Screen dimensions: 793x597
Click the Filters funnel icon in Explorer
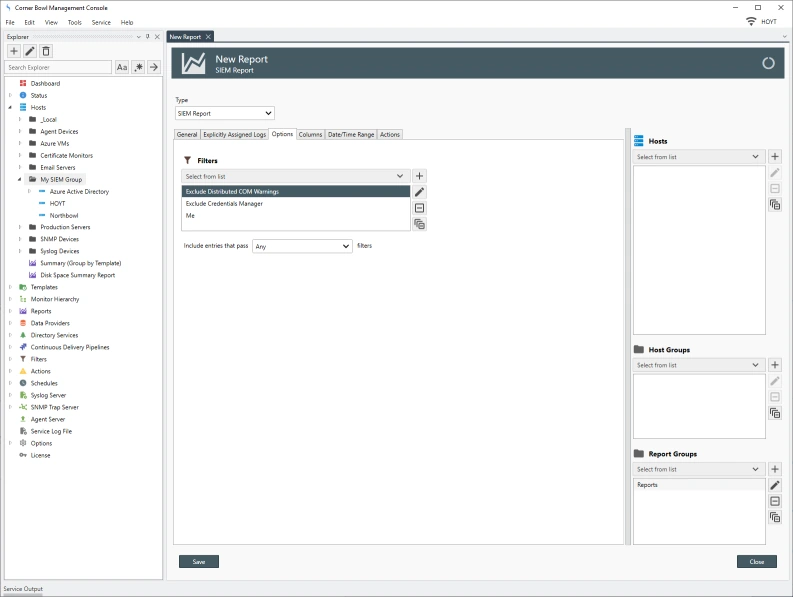(23, 359)
